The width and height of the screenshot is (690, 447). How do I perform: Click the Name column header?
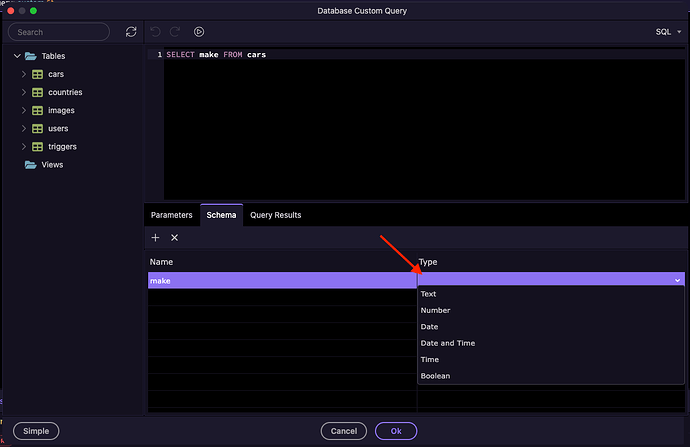pyautogui.click(x=161, y=262)
